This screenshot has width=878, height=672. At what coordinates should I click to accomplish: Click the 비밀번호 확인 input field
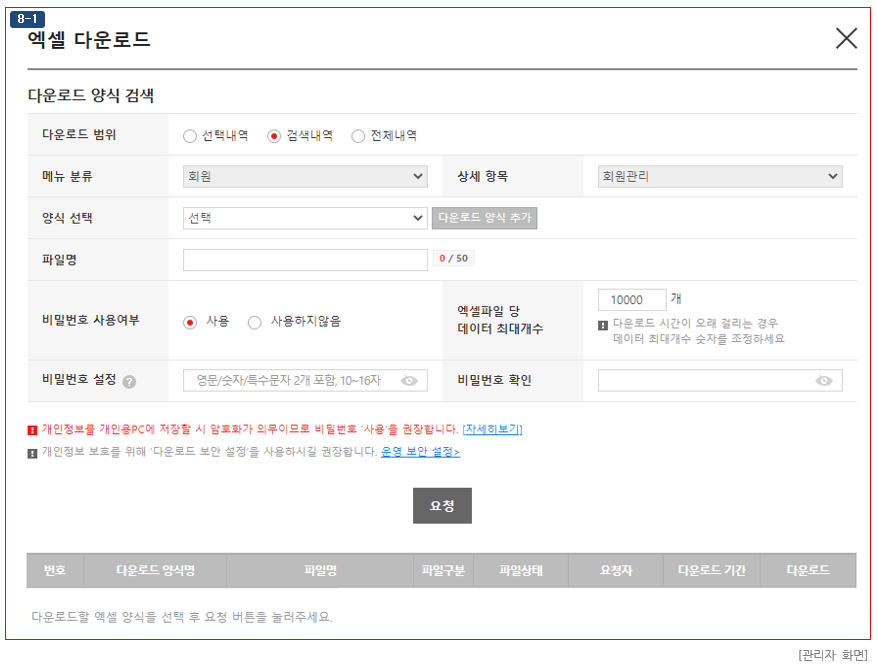705,381
